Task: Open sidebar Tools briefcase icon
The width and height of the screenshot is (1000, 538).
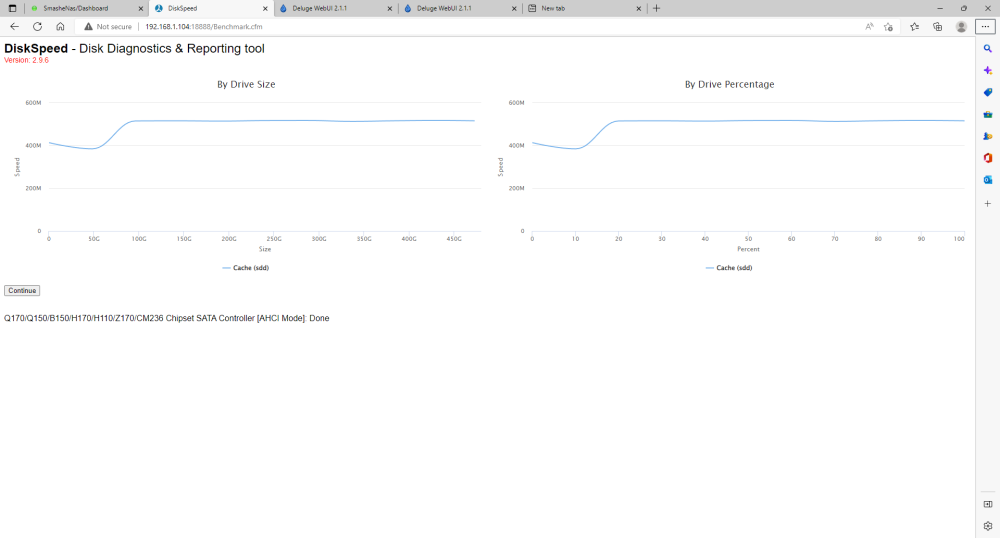Action: click(x=988, y=114)
